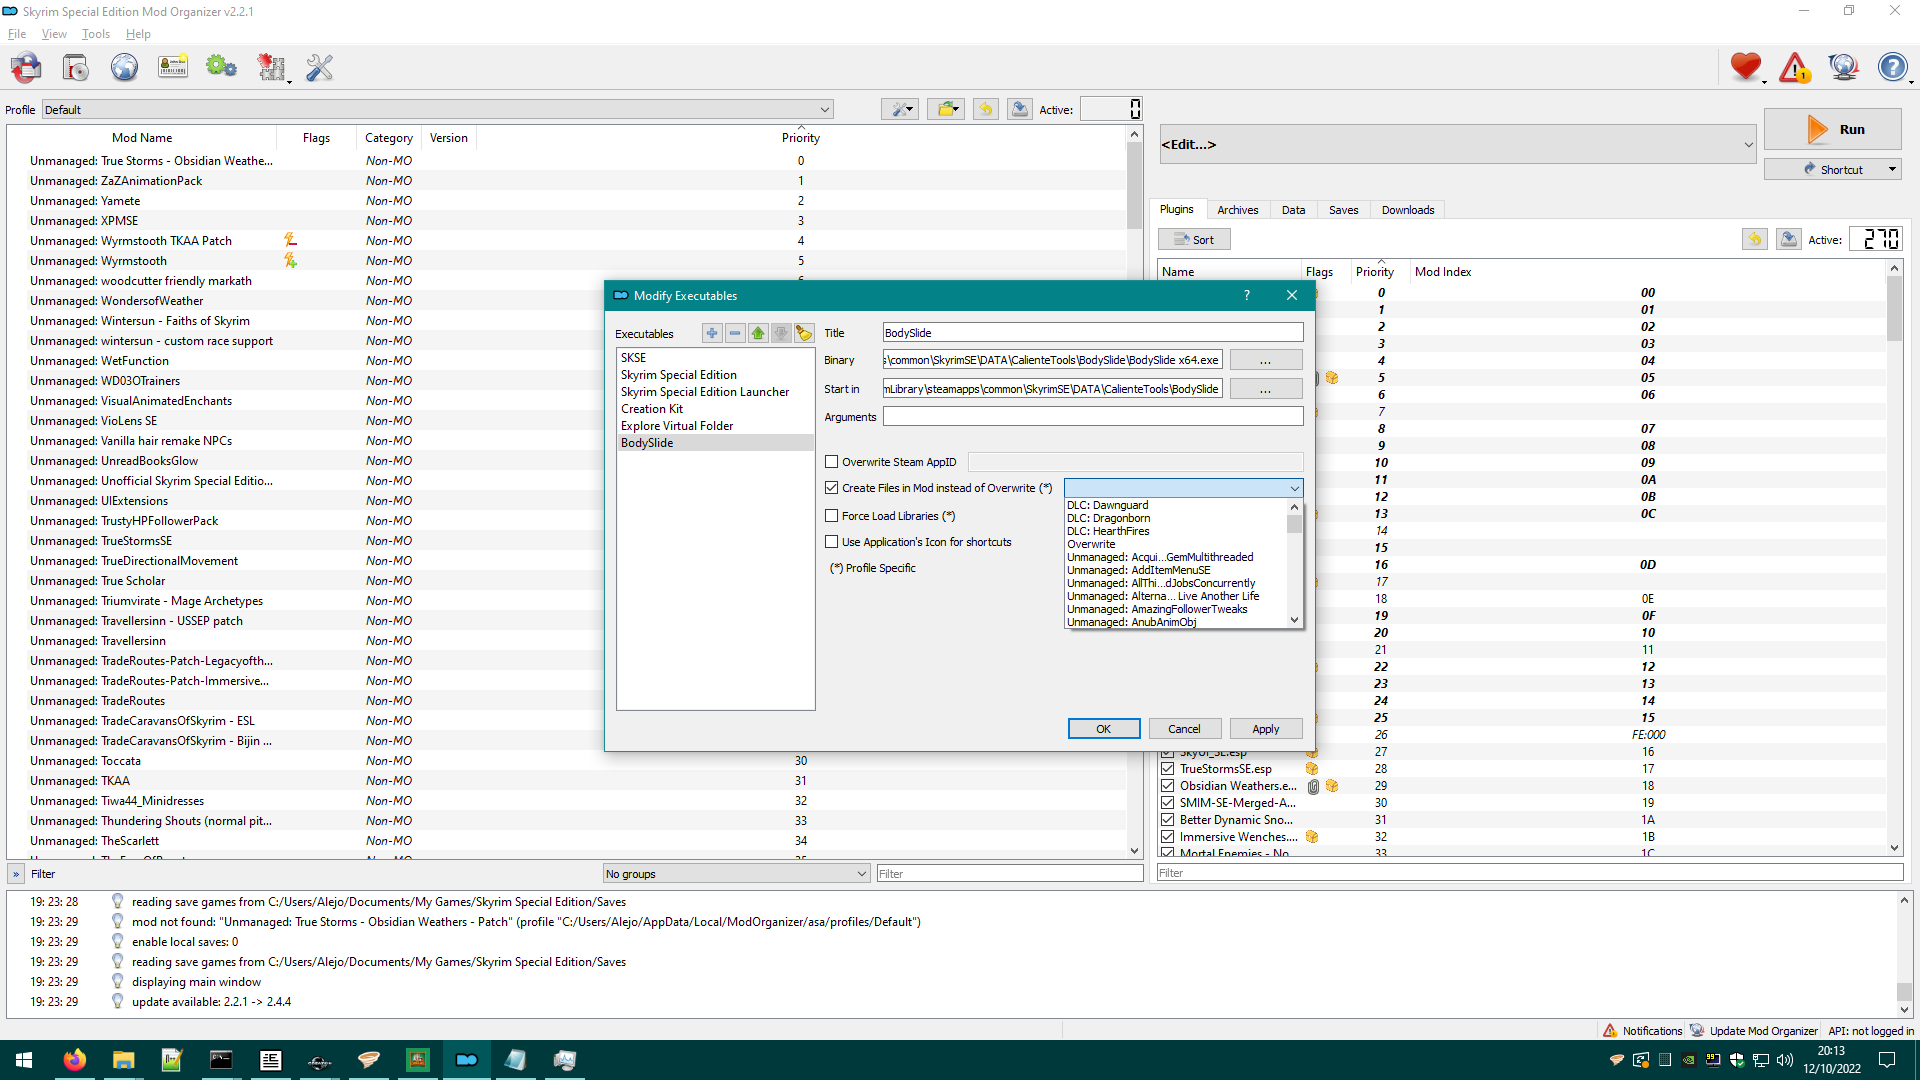Expand the Filter panel arrow button
The image size is (1920, 1080).
16,874
